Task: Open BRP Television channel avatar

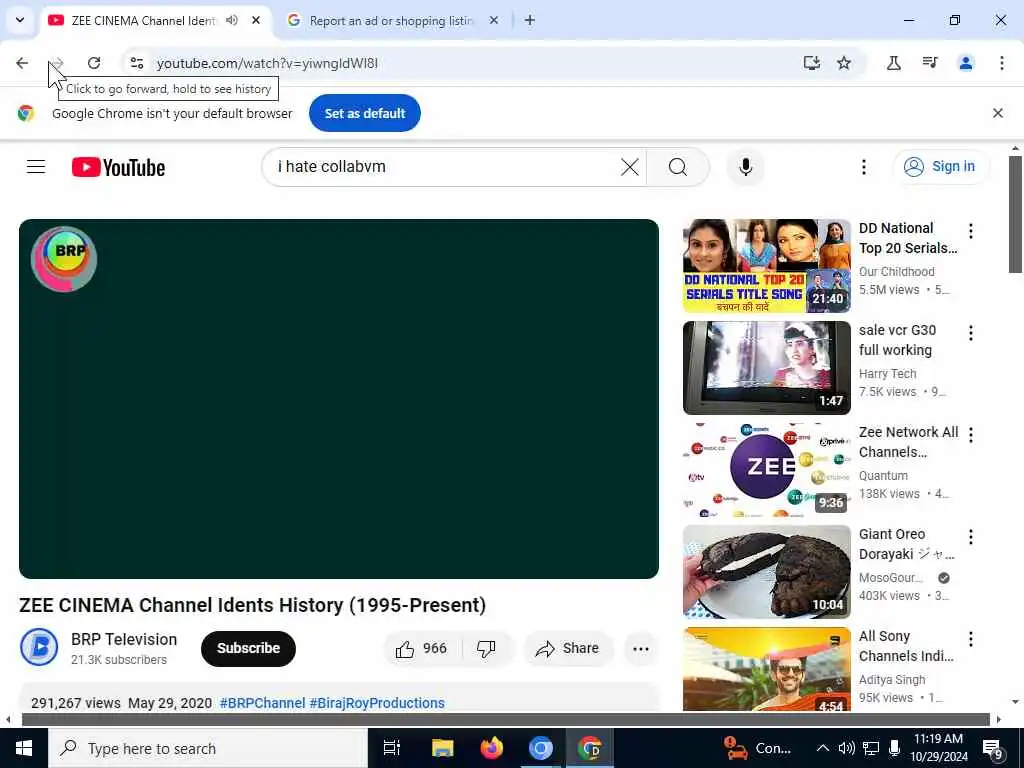Action: click(39, 647)
